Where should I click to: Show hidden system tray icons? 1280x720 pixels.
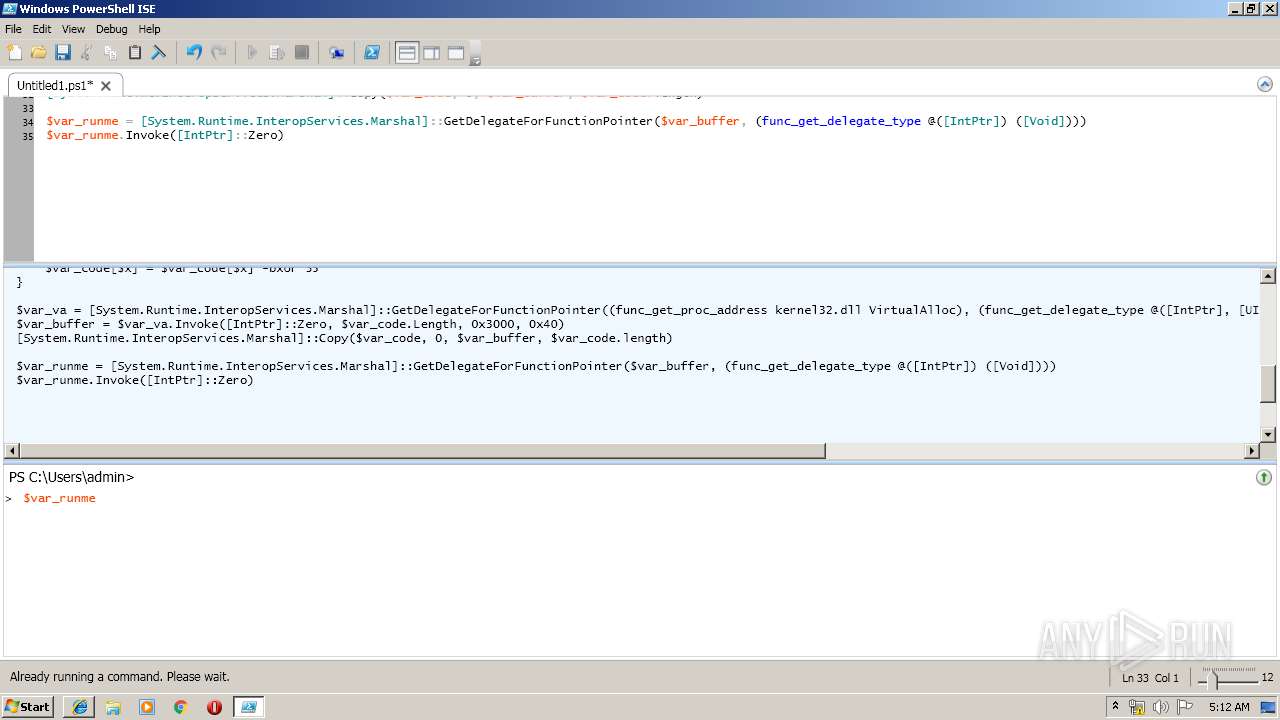(x=1116, y=707)
